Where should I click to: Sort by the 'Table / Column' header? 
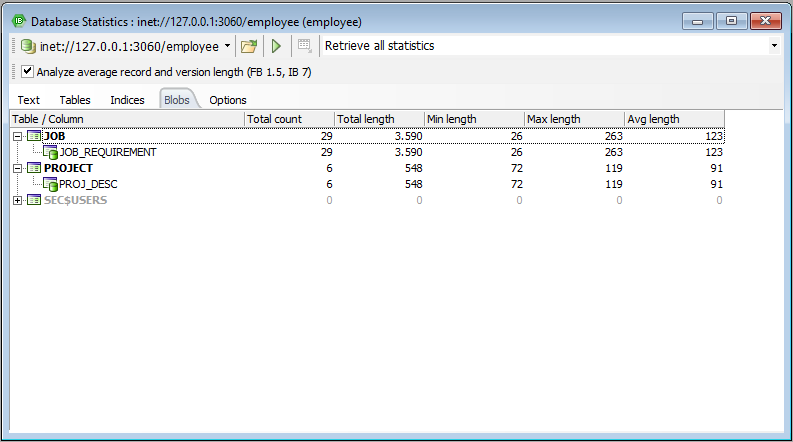point(127,119)
